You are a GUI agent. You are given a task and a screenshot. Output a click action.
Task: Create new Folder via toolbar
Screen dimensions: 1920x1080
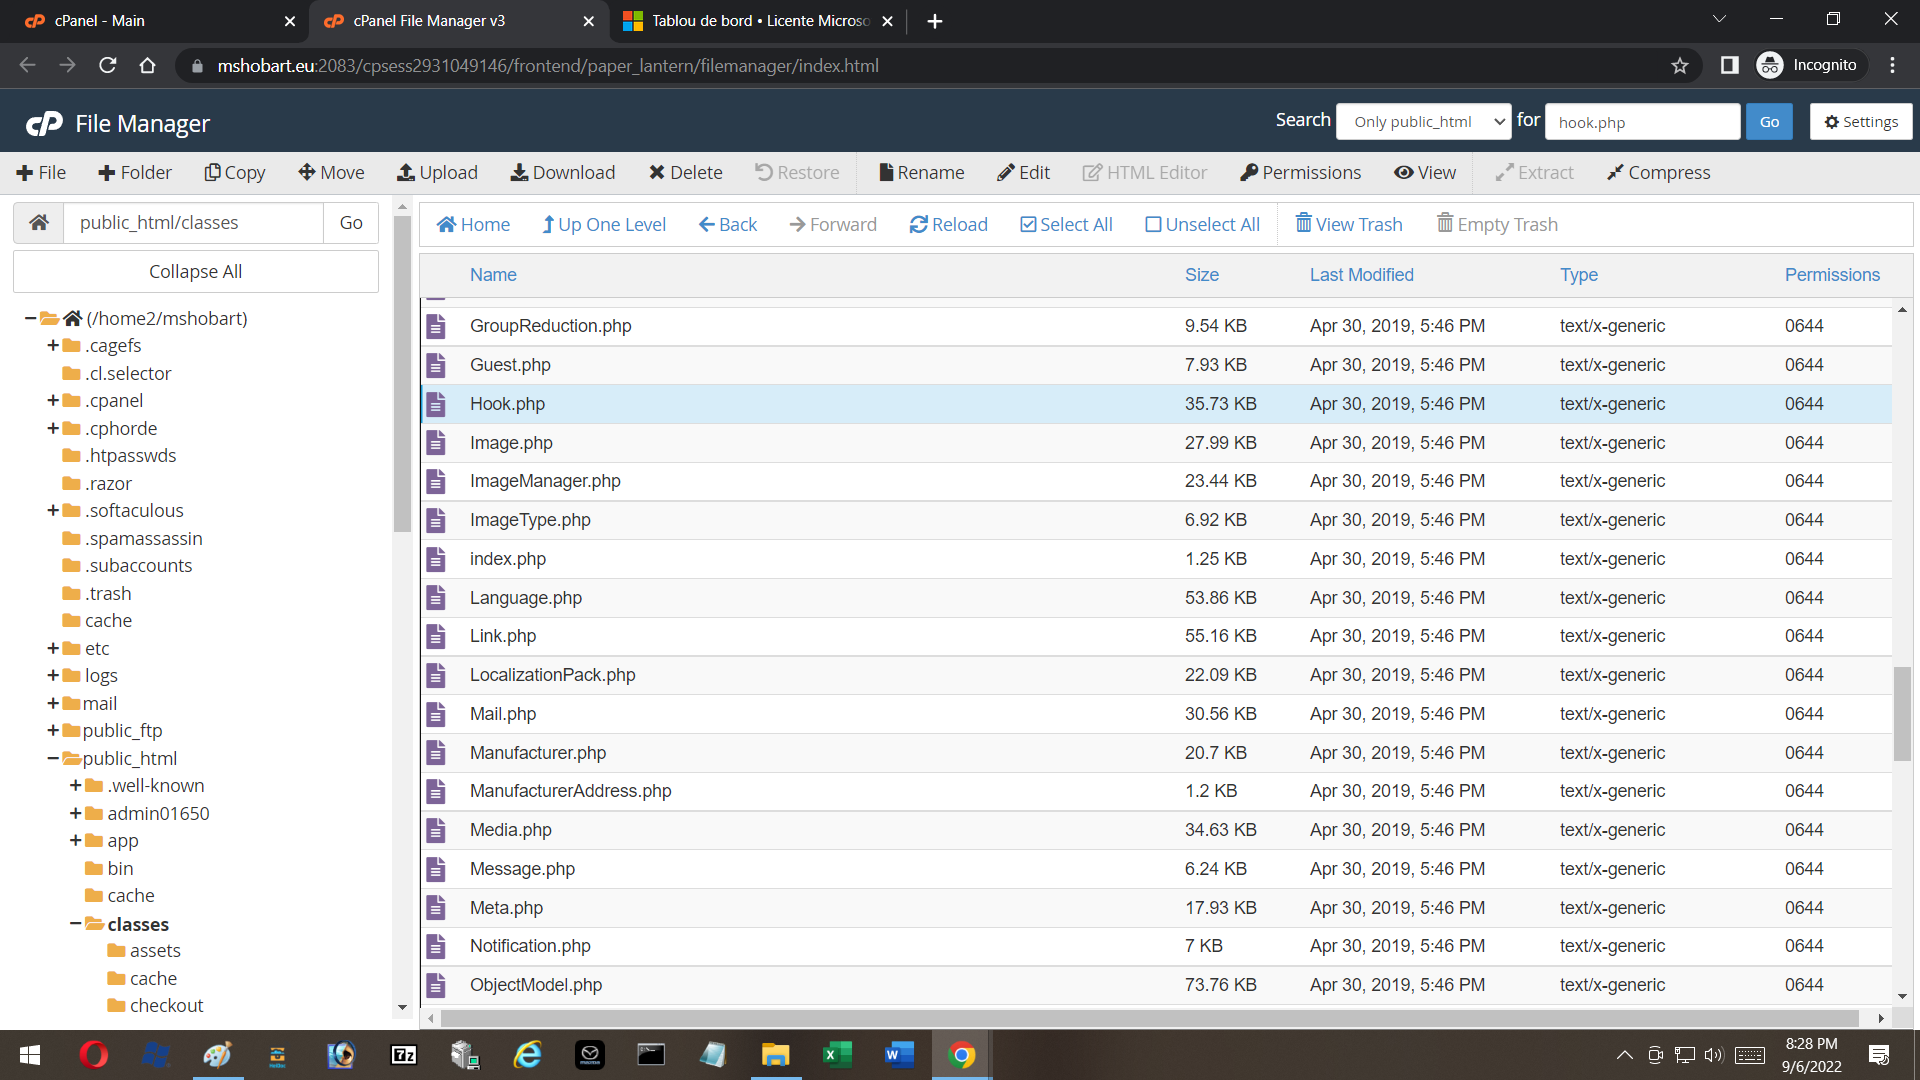(x=135, y=172)
